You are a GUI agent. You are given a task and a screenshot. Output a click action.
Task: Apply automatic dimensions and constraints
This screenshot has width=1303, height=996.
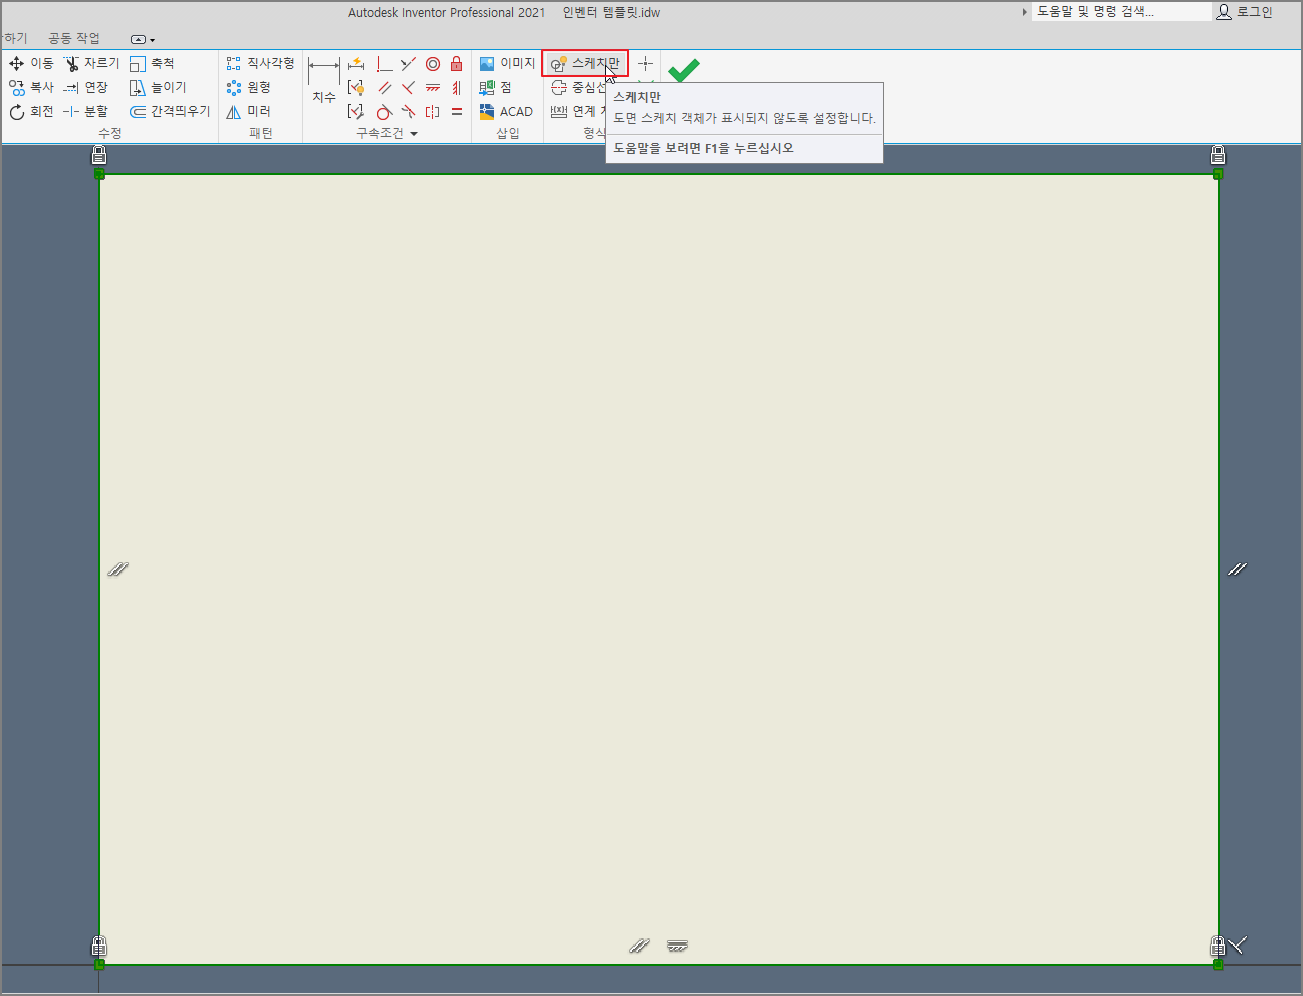[x=356, y=63]
